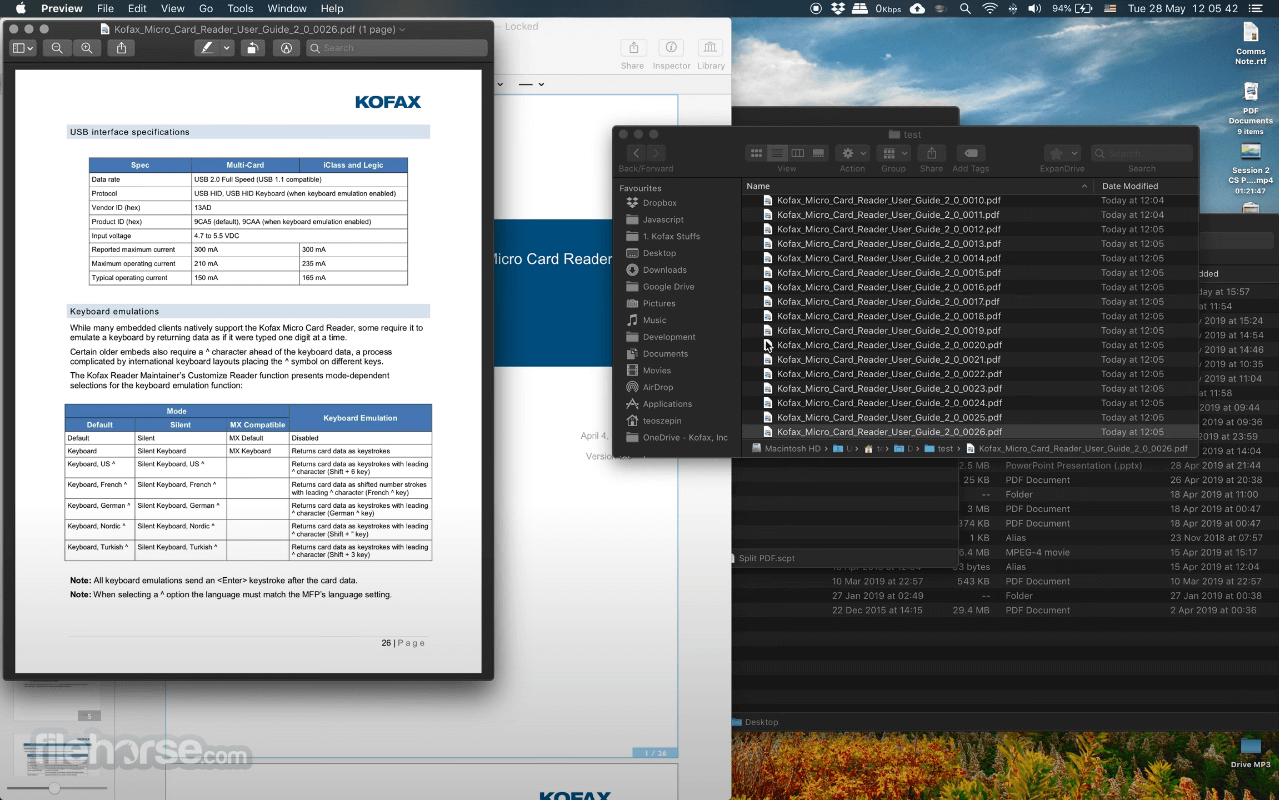Viewport: 1279px width, 800px height.
Task: Open PDF Documents folder on desktop
Action: point(1250,108)
